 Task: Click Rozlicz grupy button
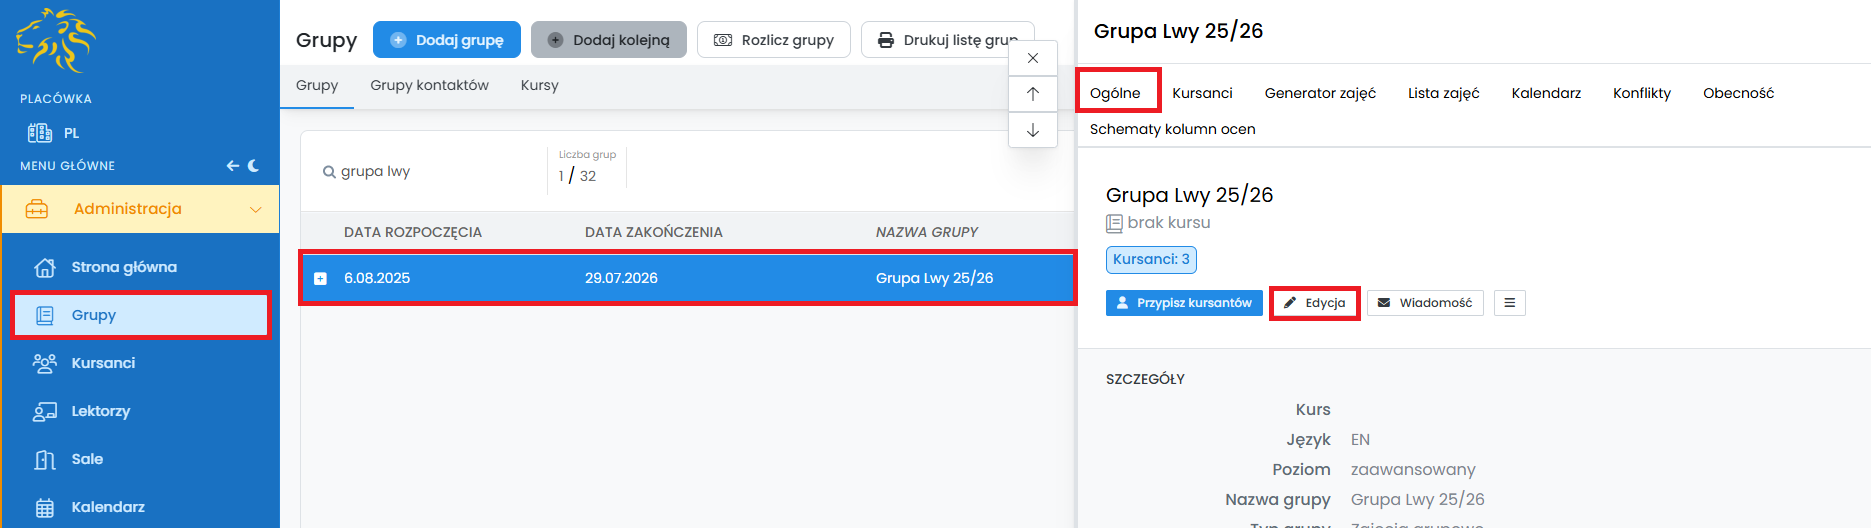coord(773,40)
